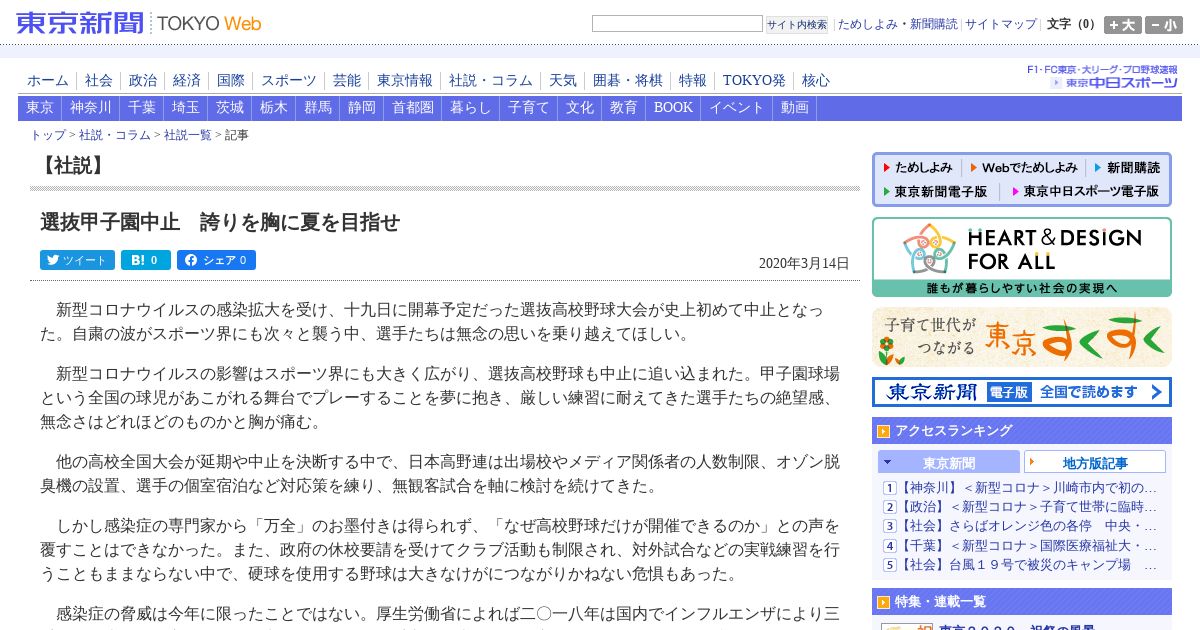Select 茨城 in the regional bar
This screenshot has height=630, width=1200.
click(x=230, y=108)
